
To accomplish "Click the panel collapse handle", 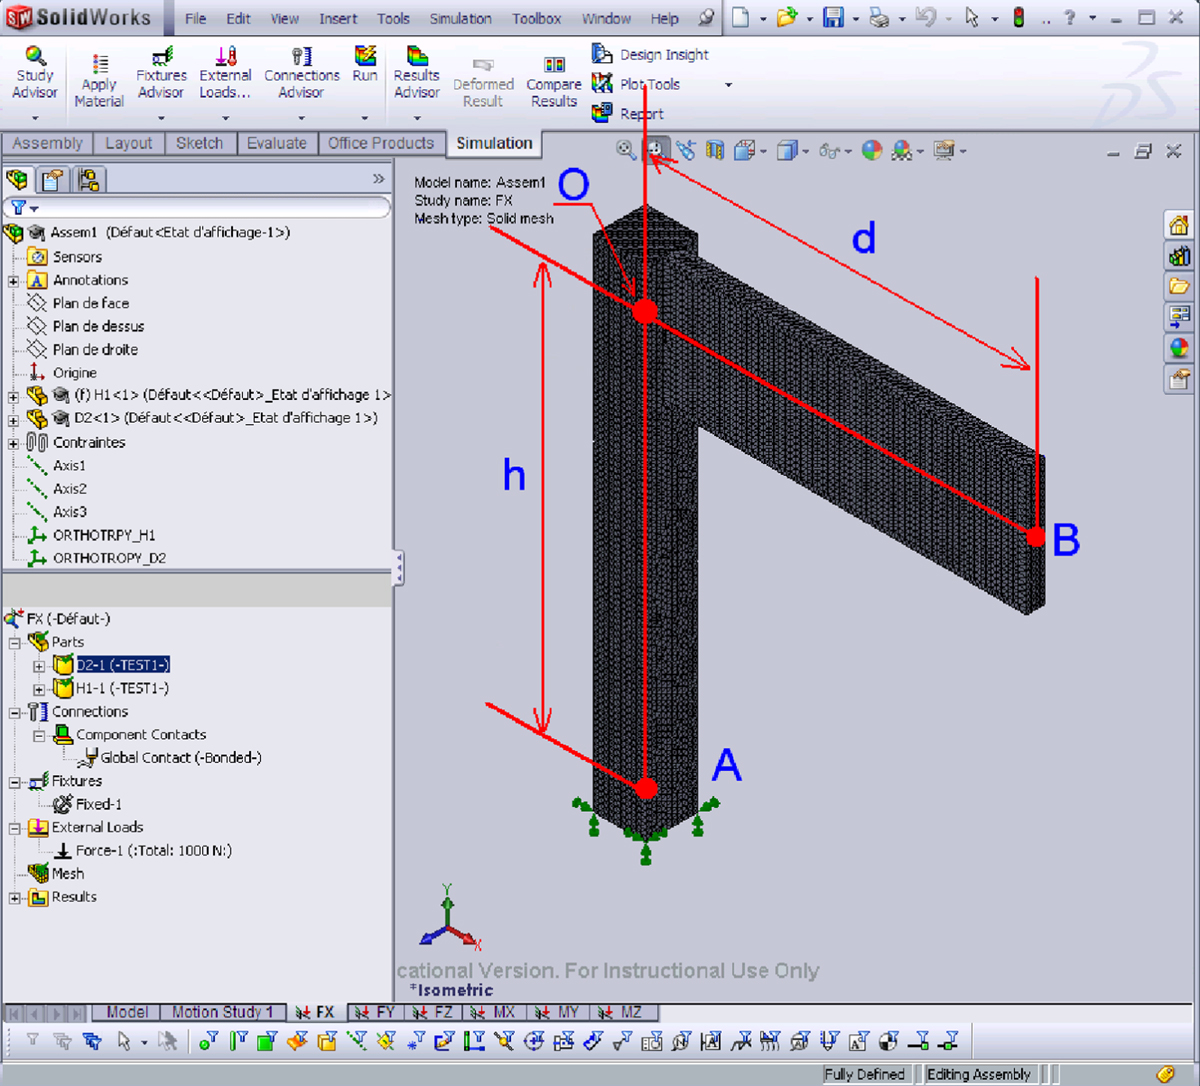I will click(x=398, y=568).
